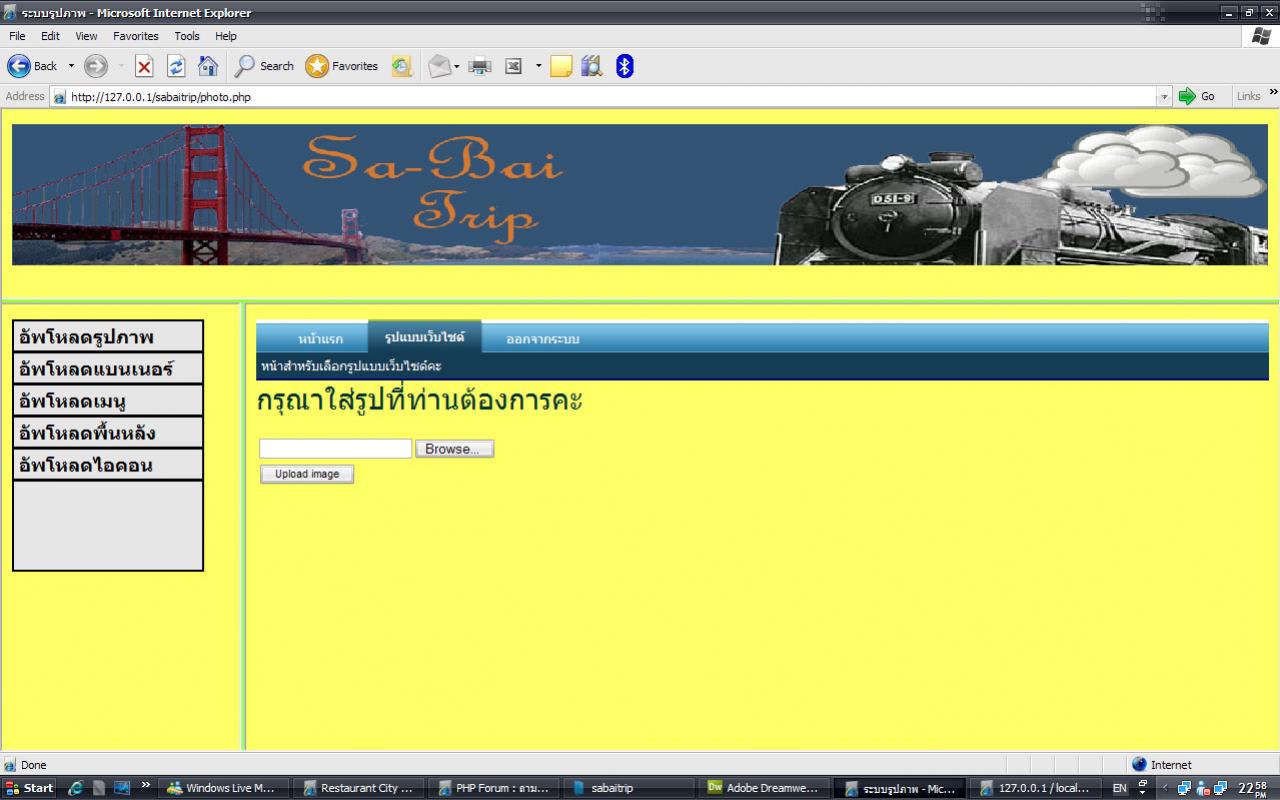This screenshot has height=800, width=1280.
Task: Open the Start menu
Action: (x=30, y=788)
